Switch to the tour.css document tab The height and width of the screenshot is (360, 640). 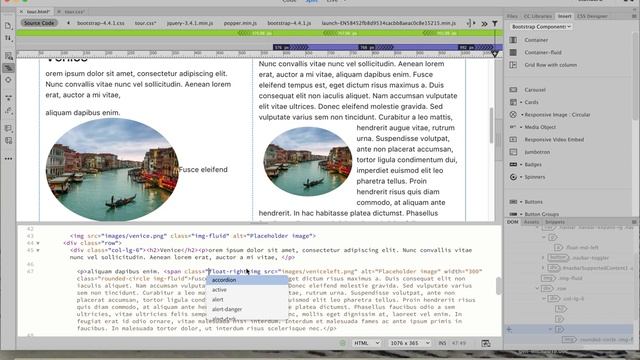74,12
